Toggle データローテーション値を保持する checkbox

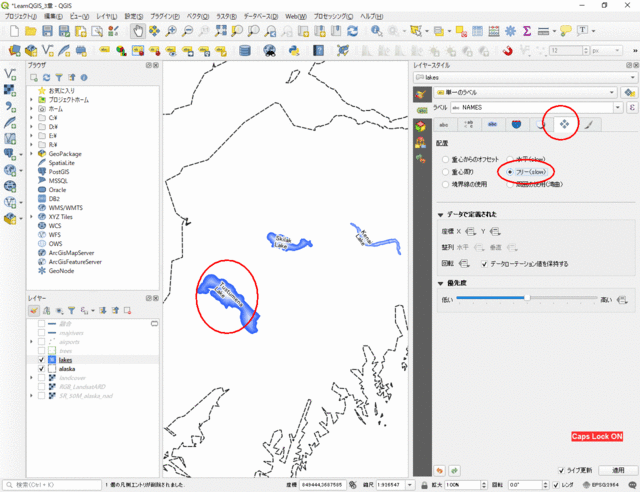click(x=484, y=264)
